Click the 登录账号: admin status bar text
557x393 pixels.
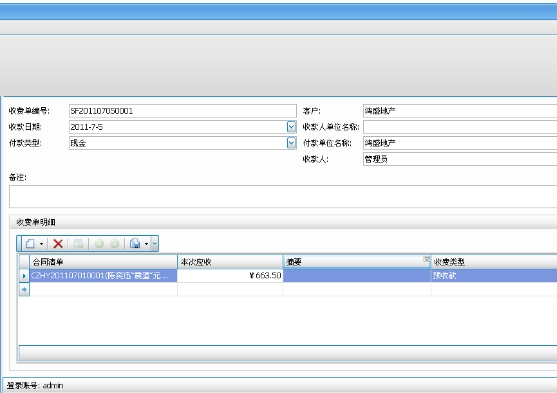click(x=35, y=385)
